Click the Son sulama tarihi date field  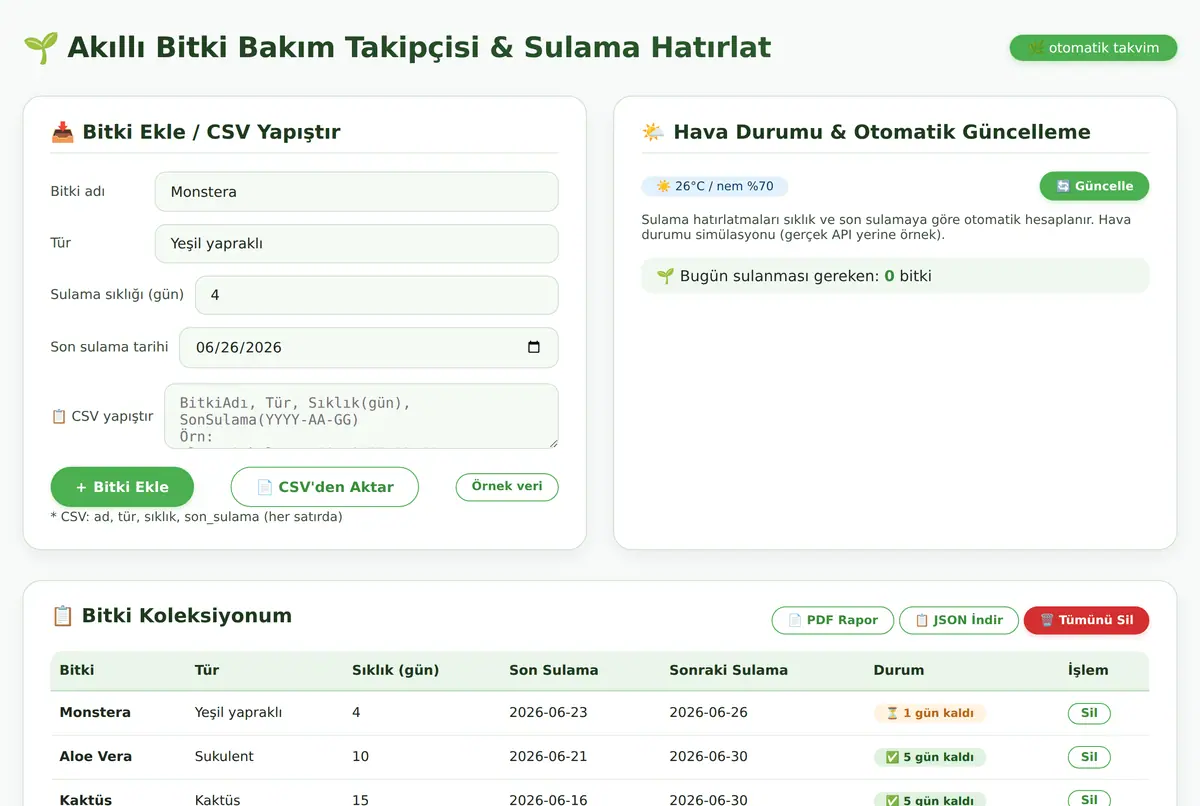[x=368, y=347]
